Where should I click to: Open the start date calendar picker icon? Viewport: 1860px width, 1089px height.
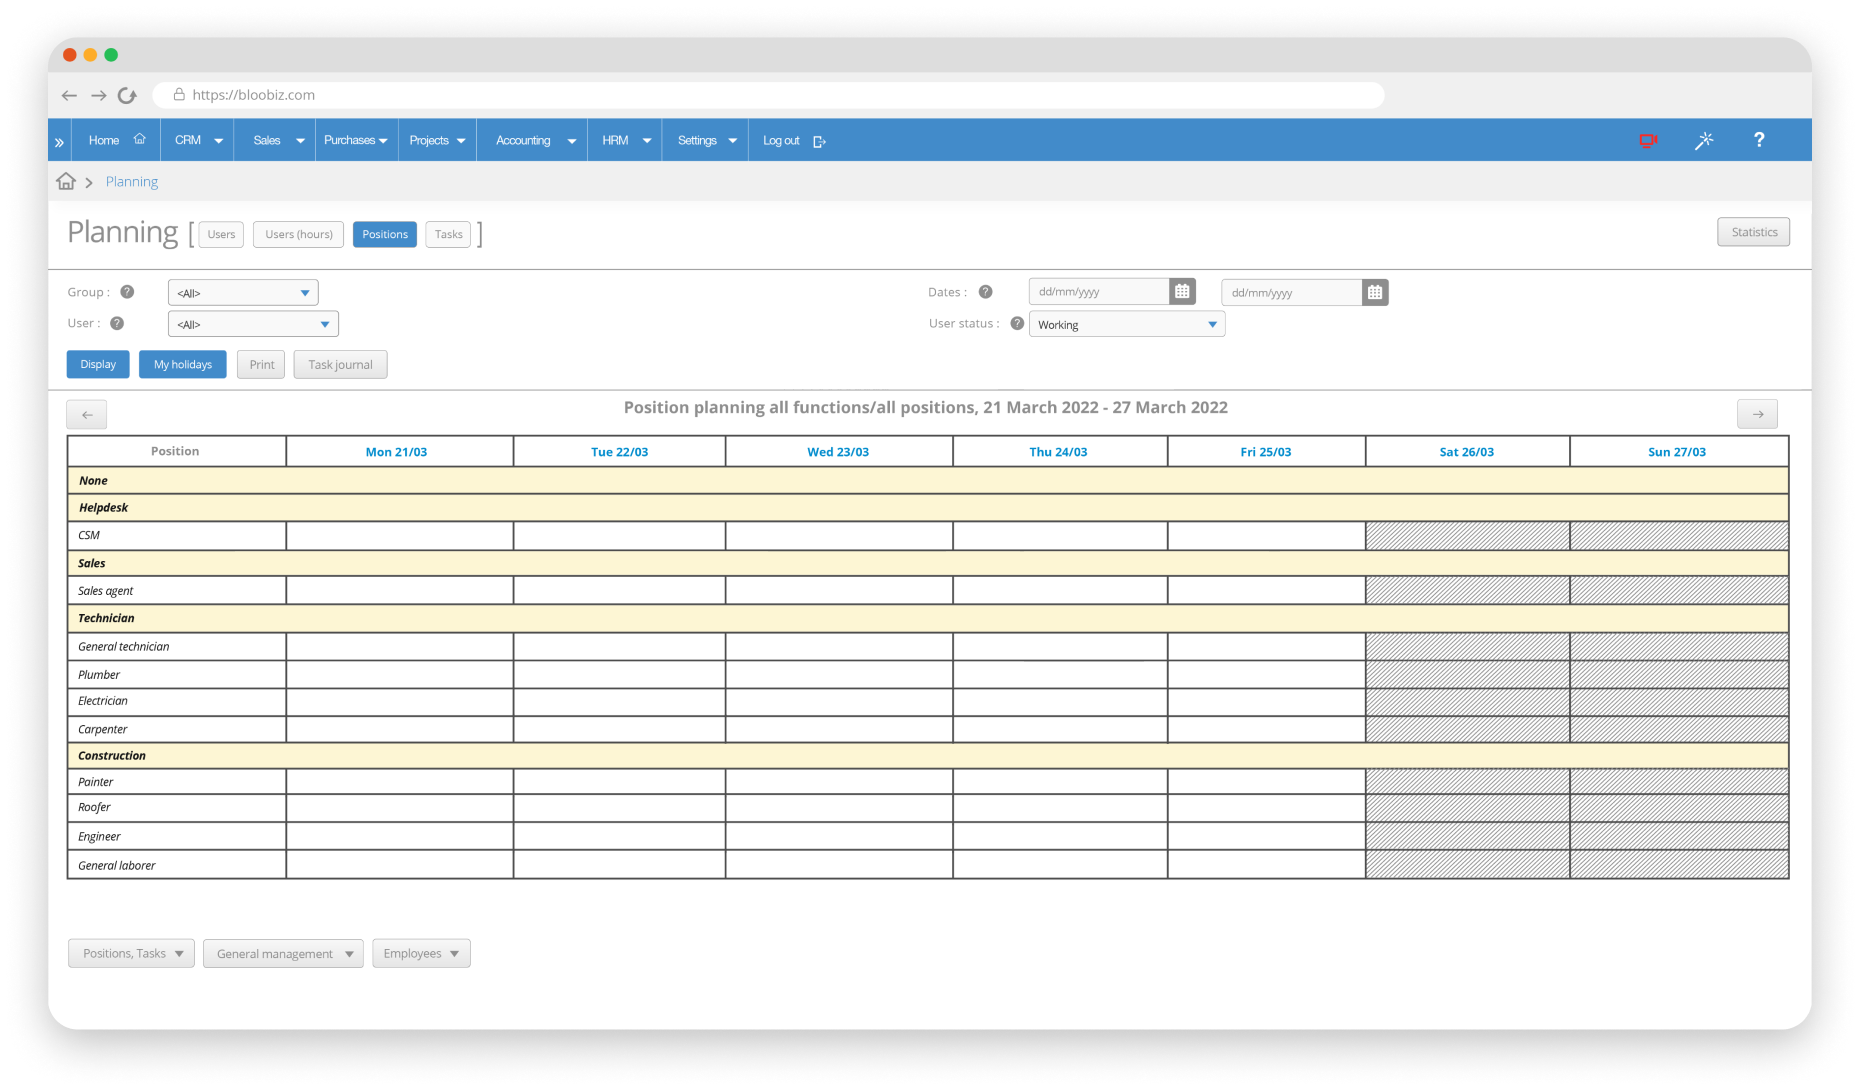[x=1182, y=292]
